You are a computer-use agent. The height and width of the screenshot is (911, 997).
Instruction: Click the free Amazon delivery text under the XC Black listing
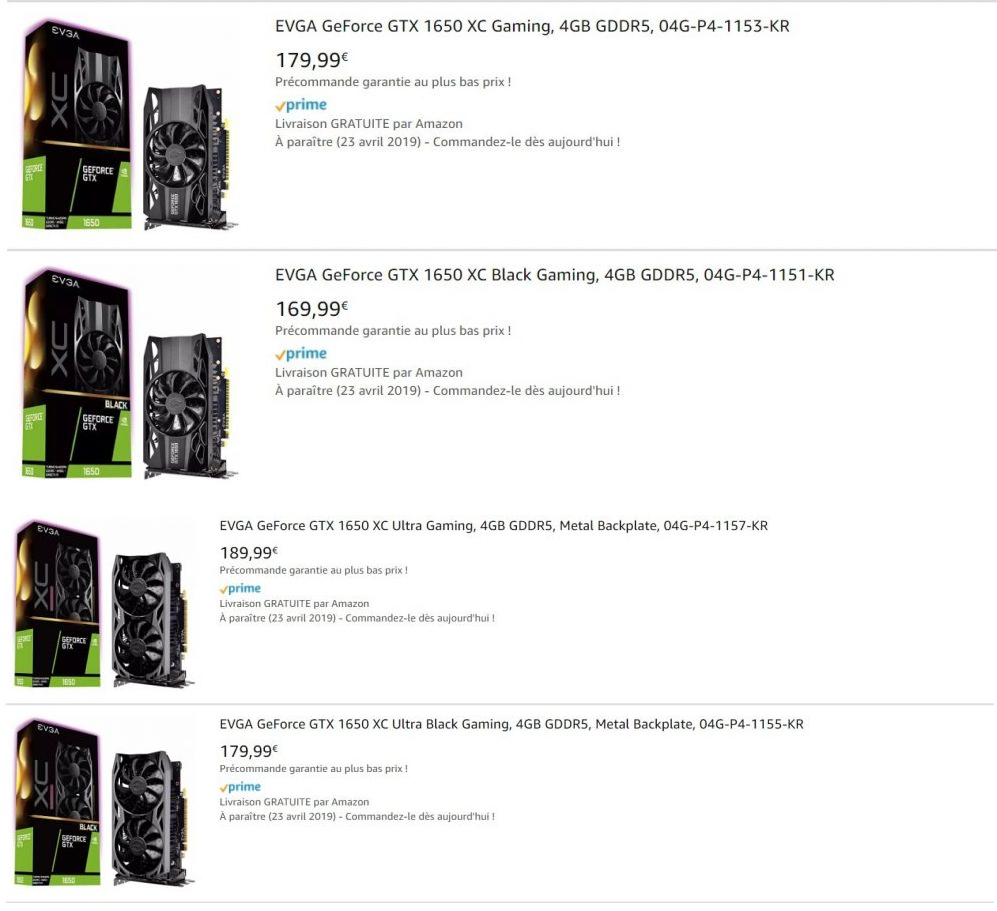point(369,373)
